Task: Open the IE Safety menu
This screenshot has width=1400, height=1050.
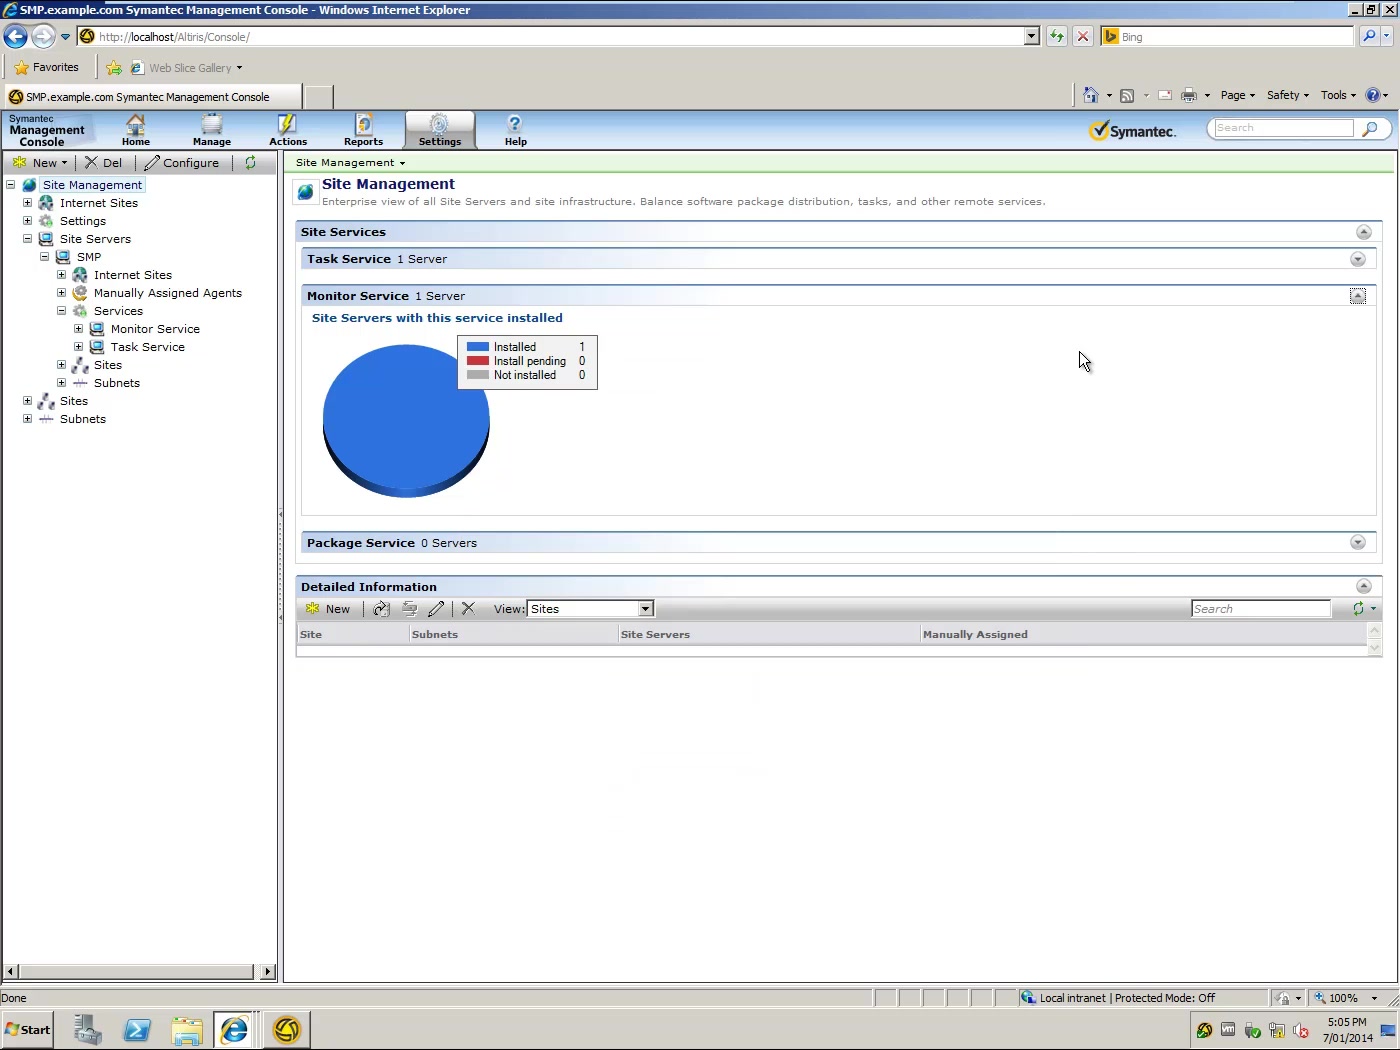Action: point(1287,95)
